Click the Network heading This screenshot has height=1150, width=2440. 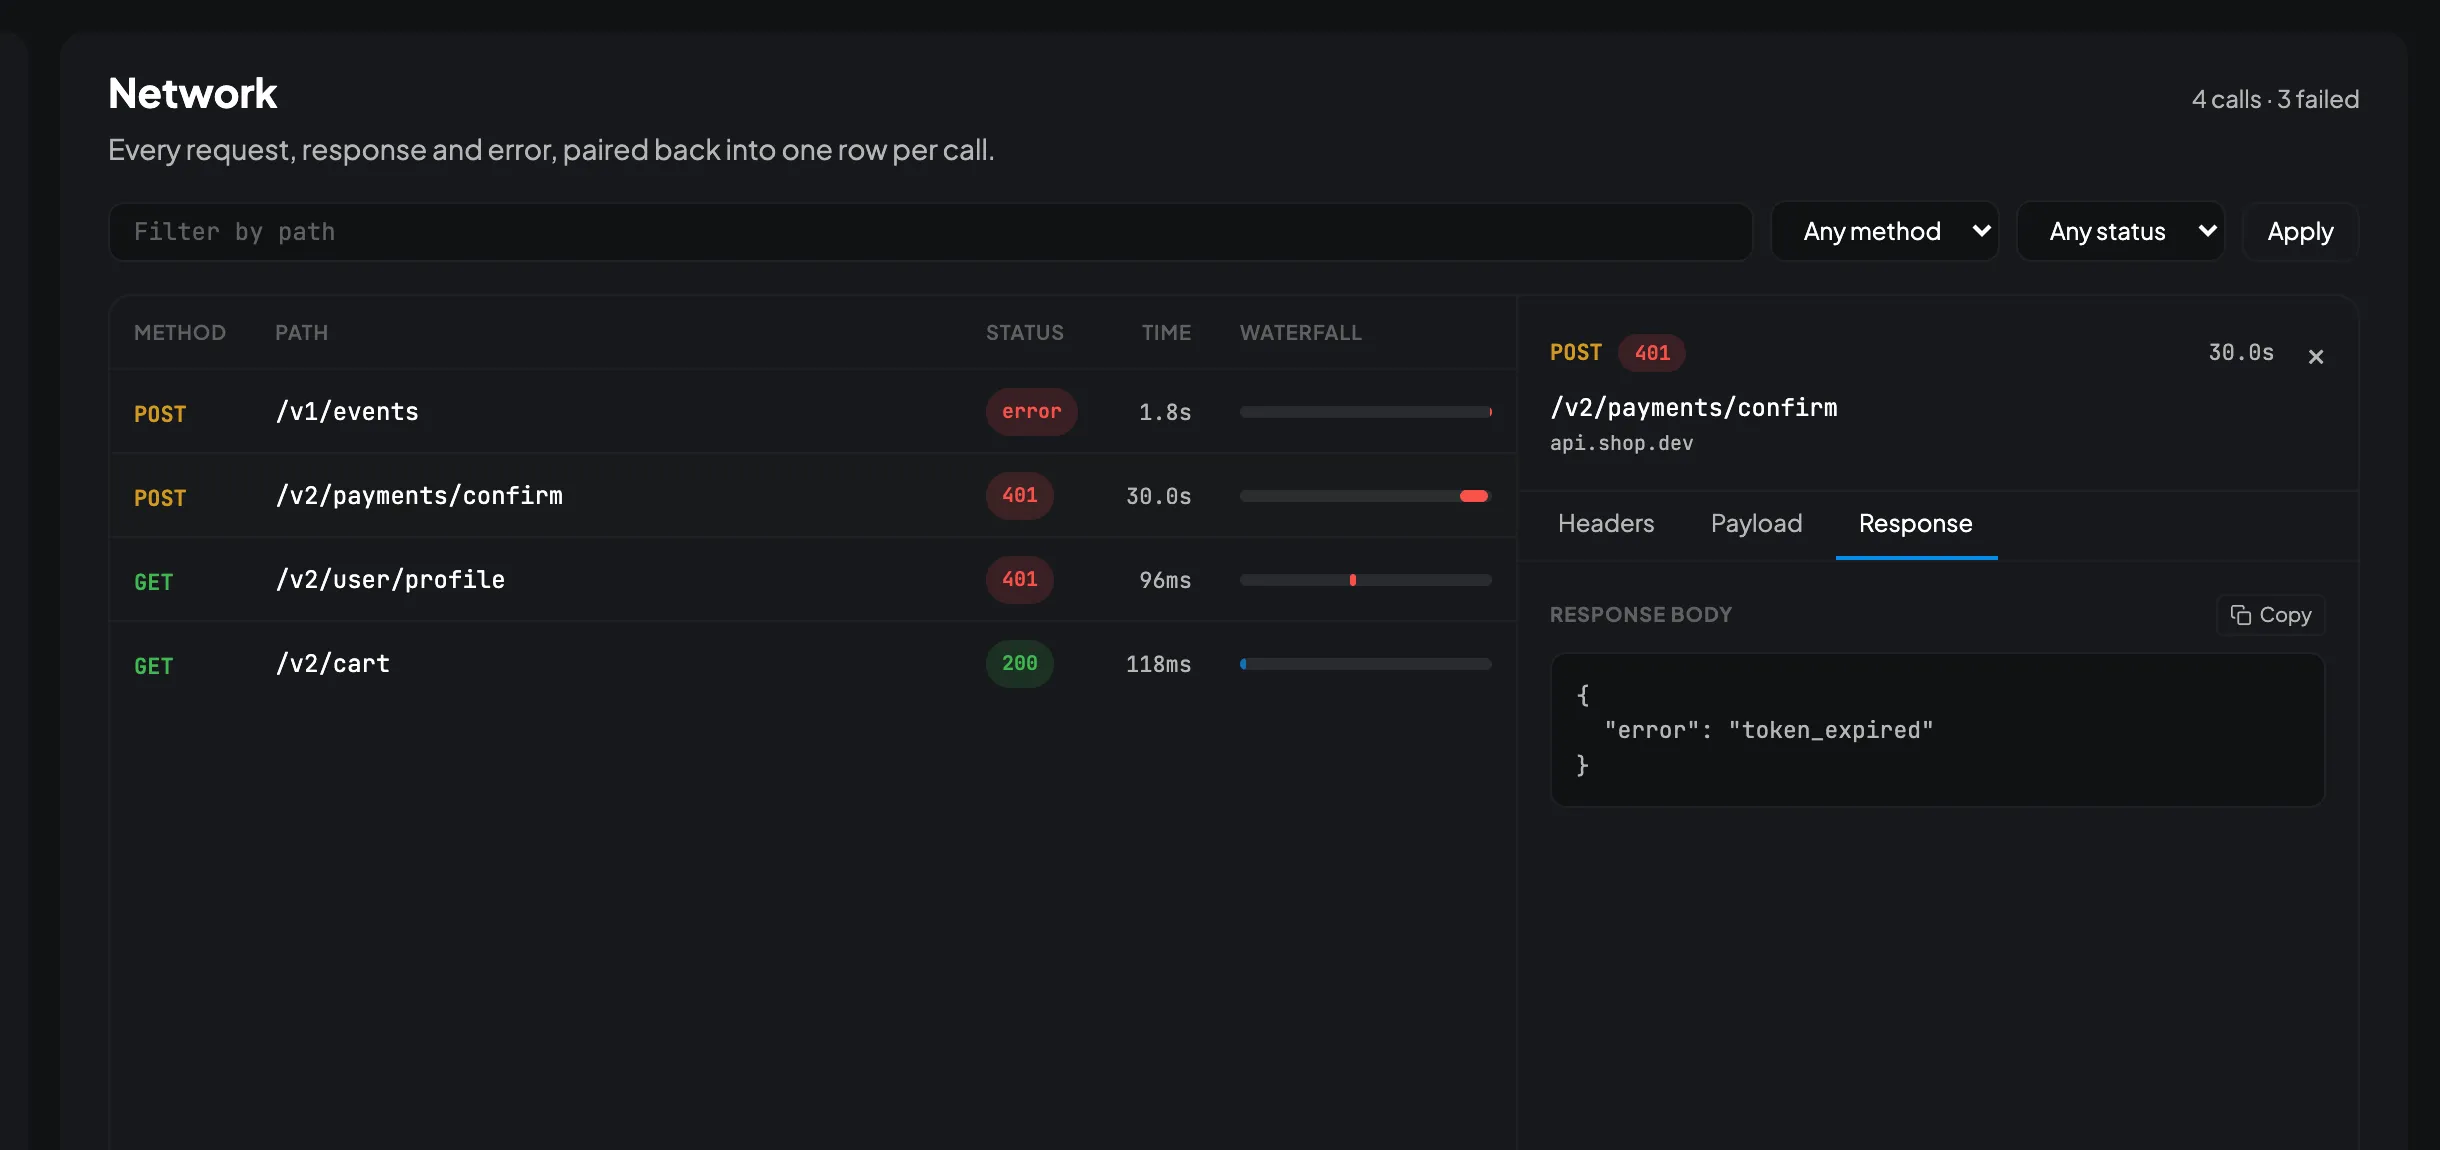[x=193, y=94]
